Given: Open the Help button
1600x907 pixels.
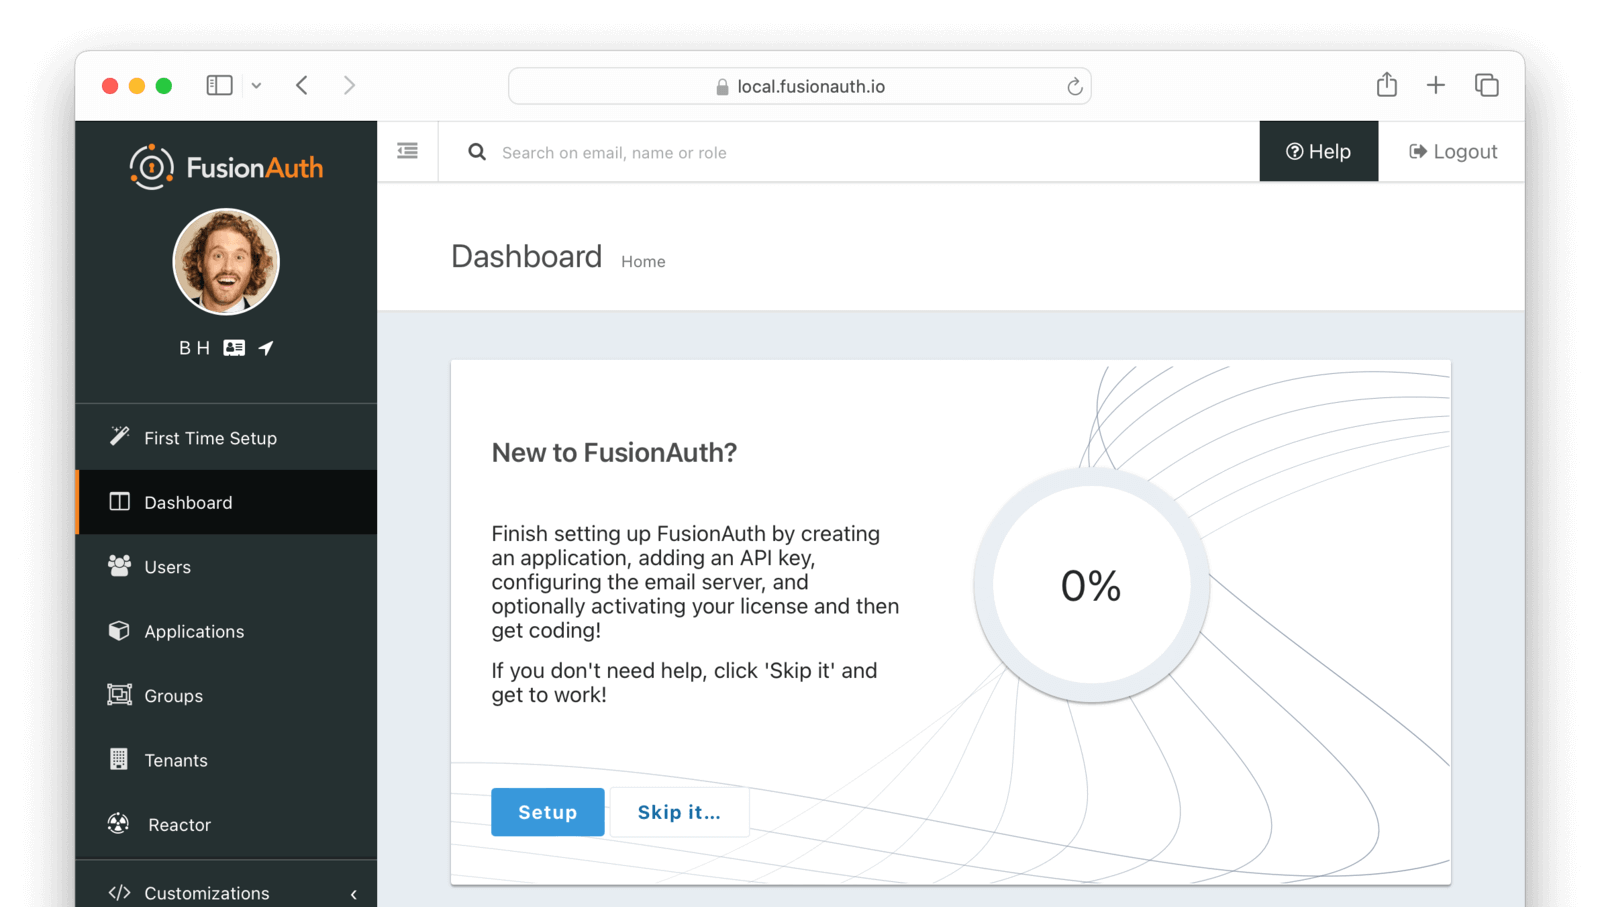Looking at the screenshot, I should click(x=1318, y=151).
